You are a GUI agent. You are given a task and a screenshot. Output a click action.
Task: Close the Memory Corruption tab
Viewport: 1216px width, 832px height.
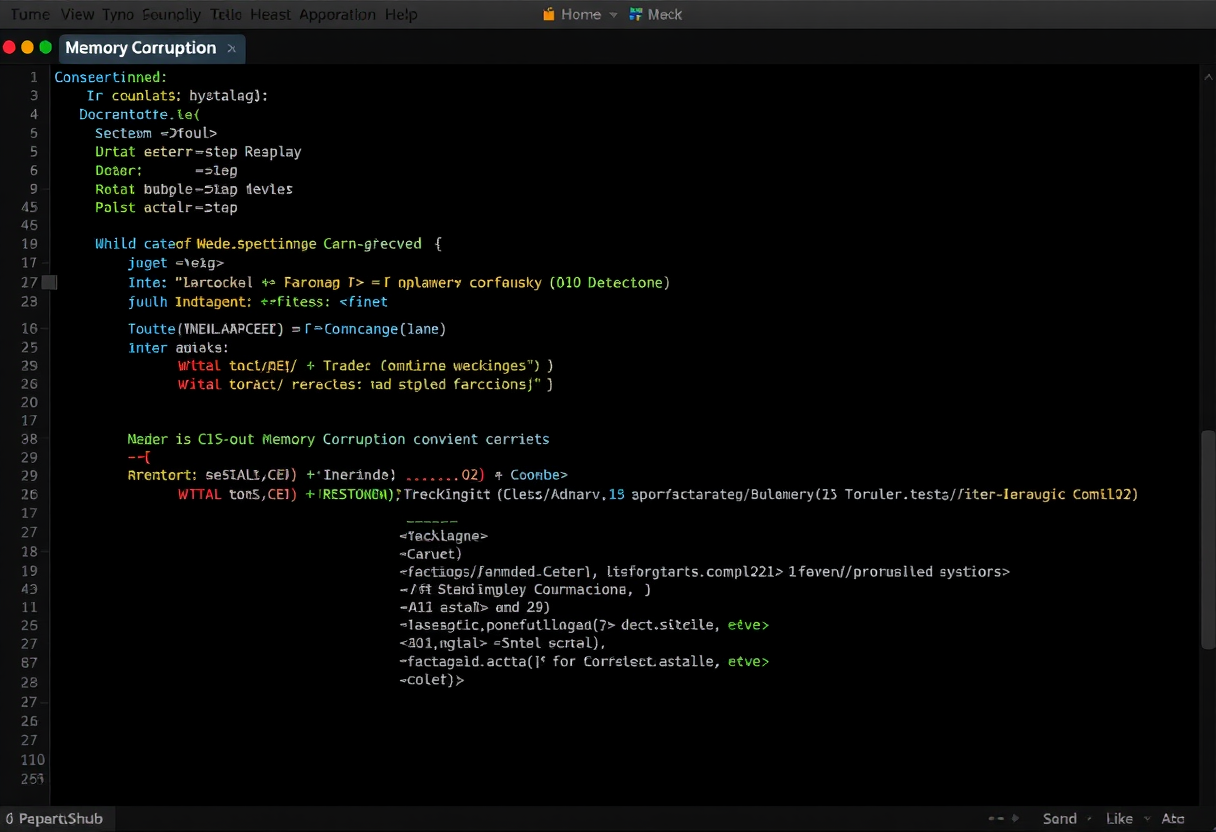[232, 48]
